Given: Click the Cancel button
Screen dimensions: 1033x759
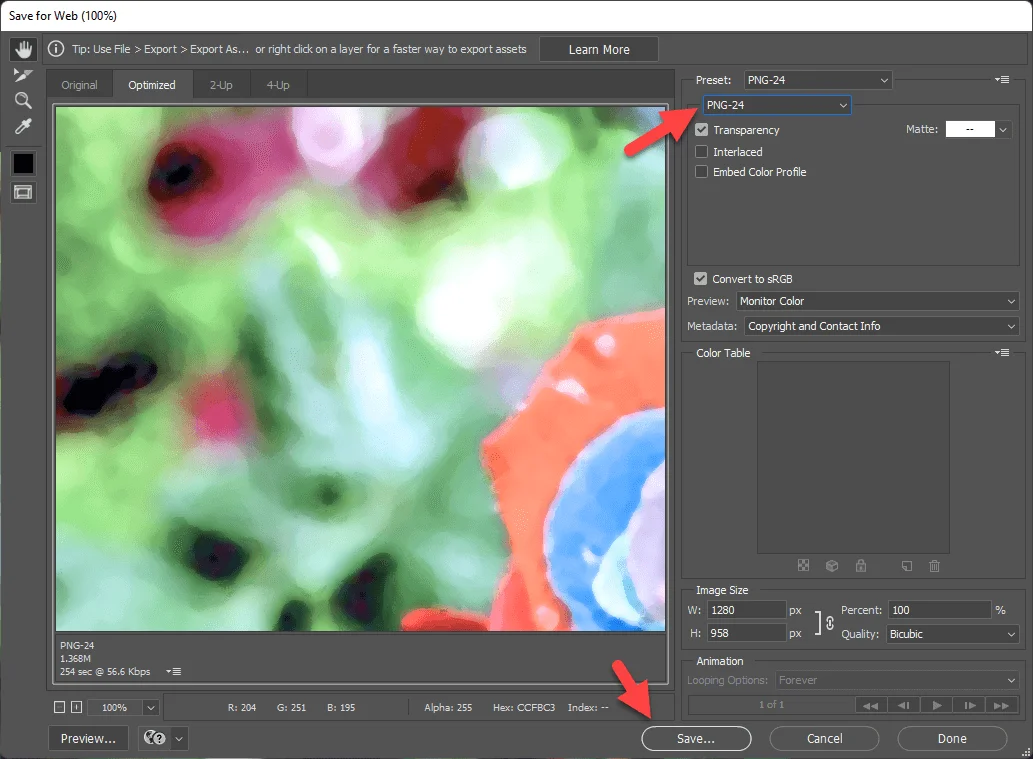Looking at the screenshot, I should coord(824,739).
